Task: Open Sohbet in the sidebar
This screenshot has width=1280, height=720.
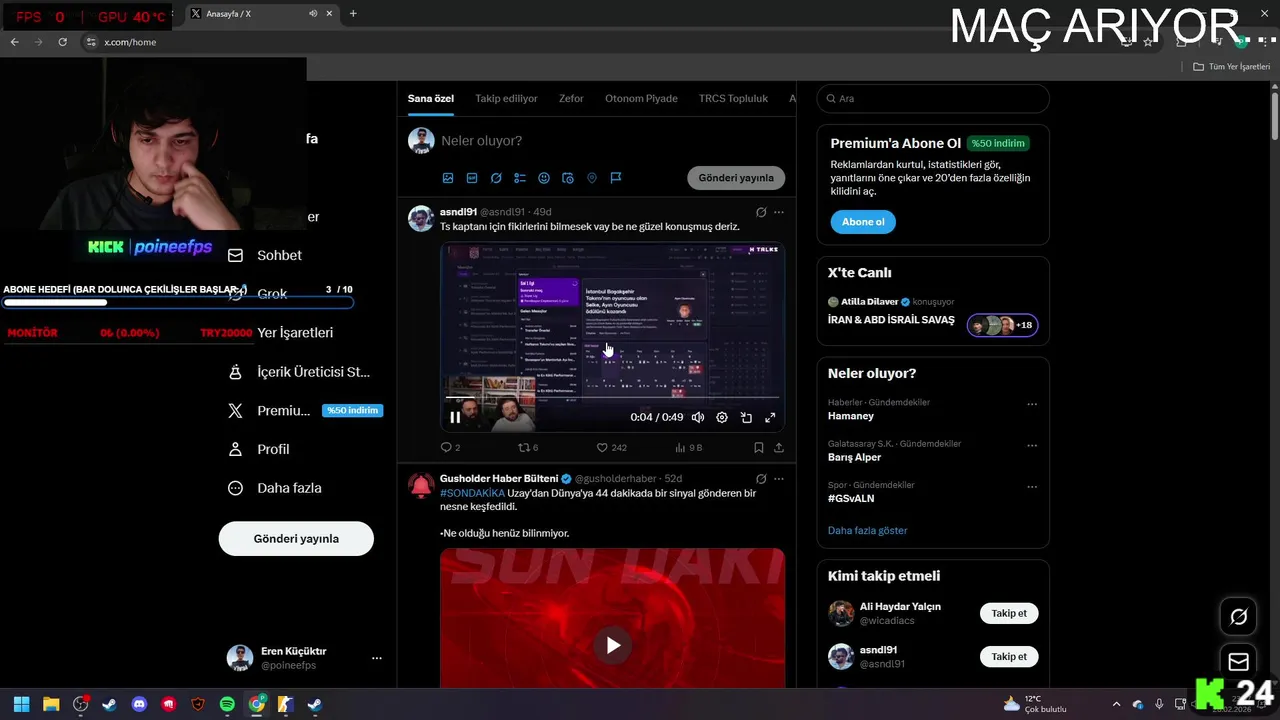Action: tap(265, 255)
